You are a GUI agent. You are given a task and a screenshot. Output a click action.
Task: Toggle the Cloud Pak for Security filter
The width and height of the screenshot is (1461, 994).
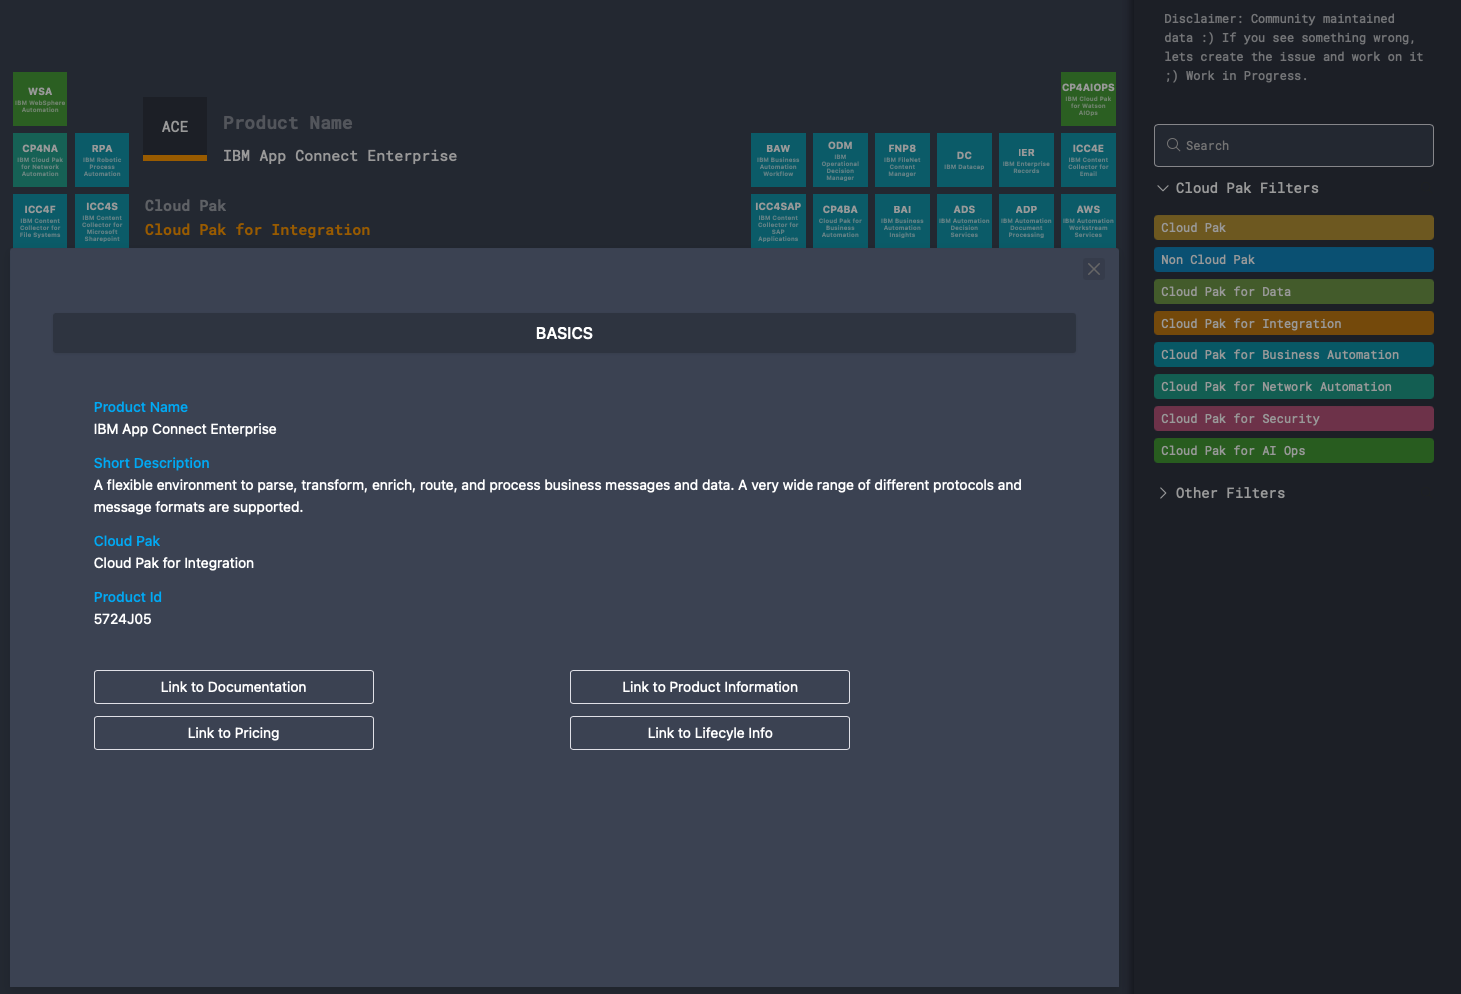point(1294,419)
